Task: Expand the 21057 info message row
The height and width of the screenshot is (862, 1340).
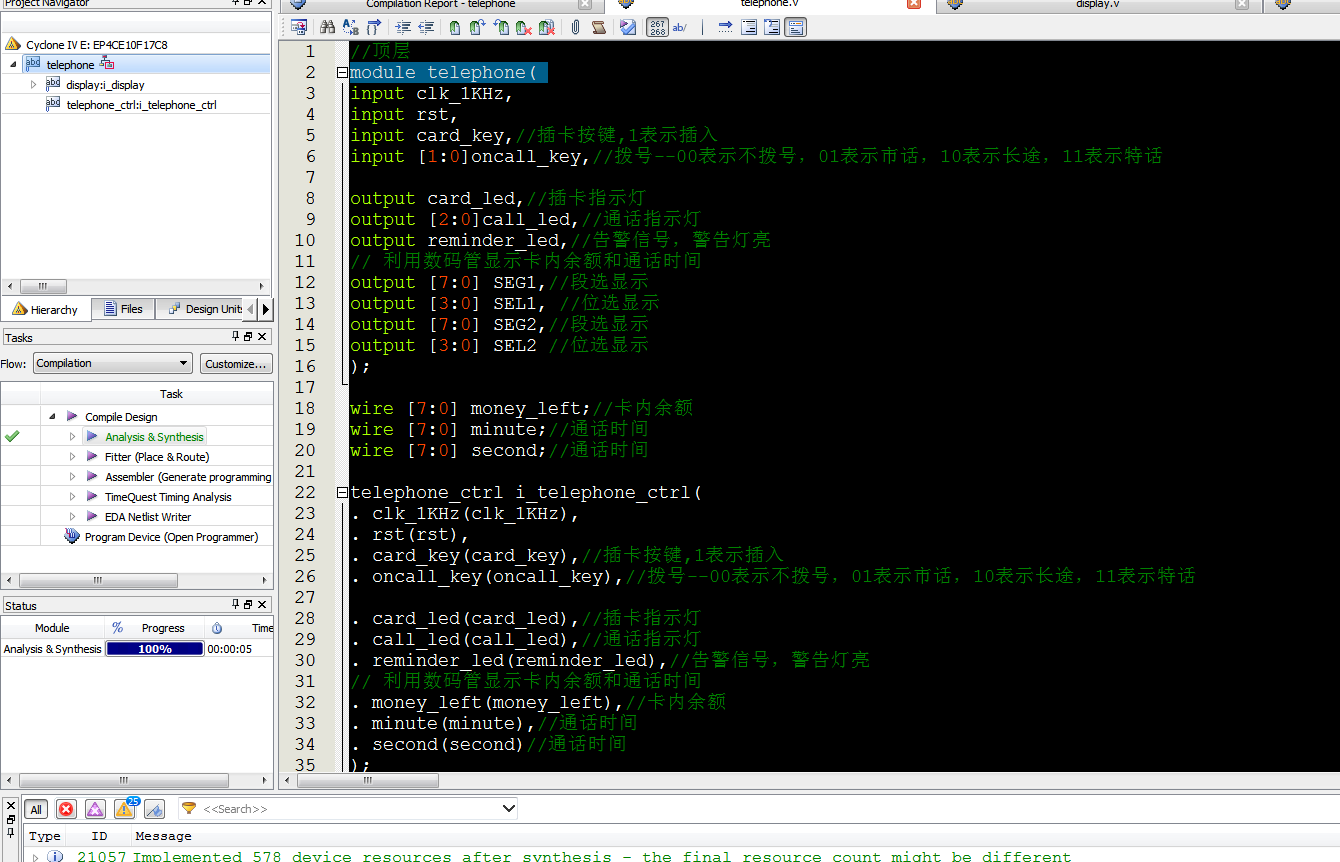Action: 36,857
